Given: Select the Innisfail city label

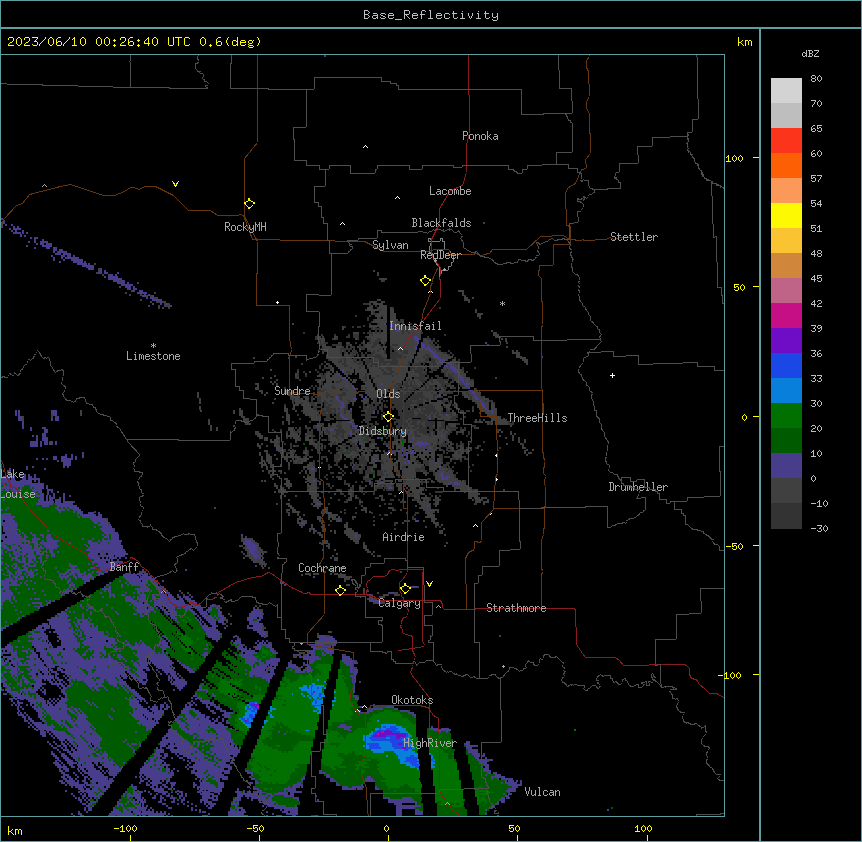Looking at the screenshot, I should (415, 326).
